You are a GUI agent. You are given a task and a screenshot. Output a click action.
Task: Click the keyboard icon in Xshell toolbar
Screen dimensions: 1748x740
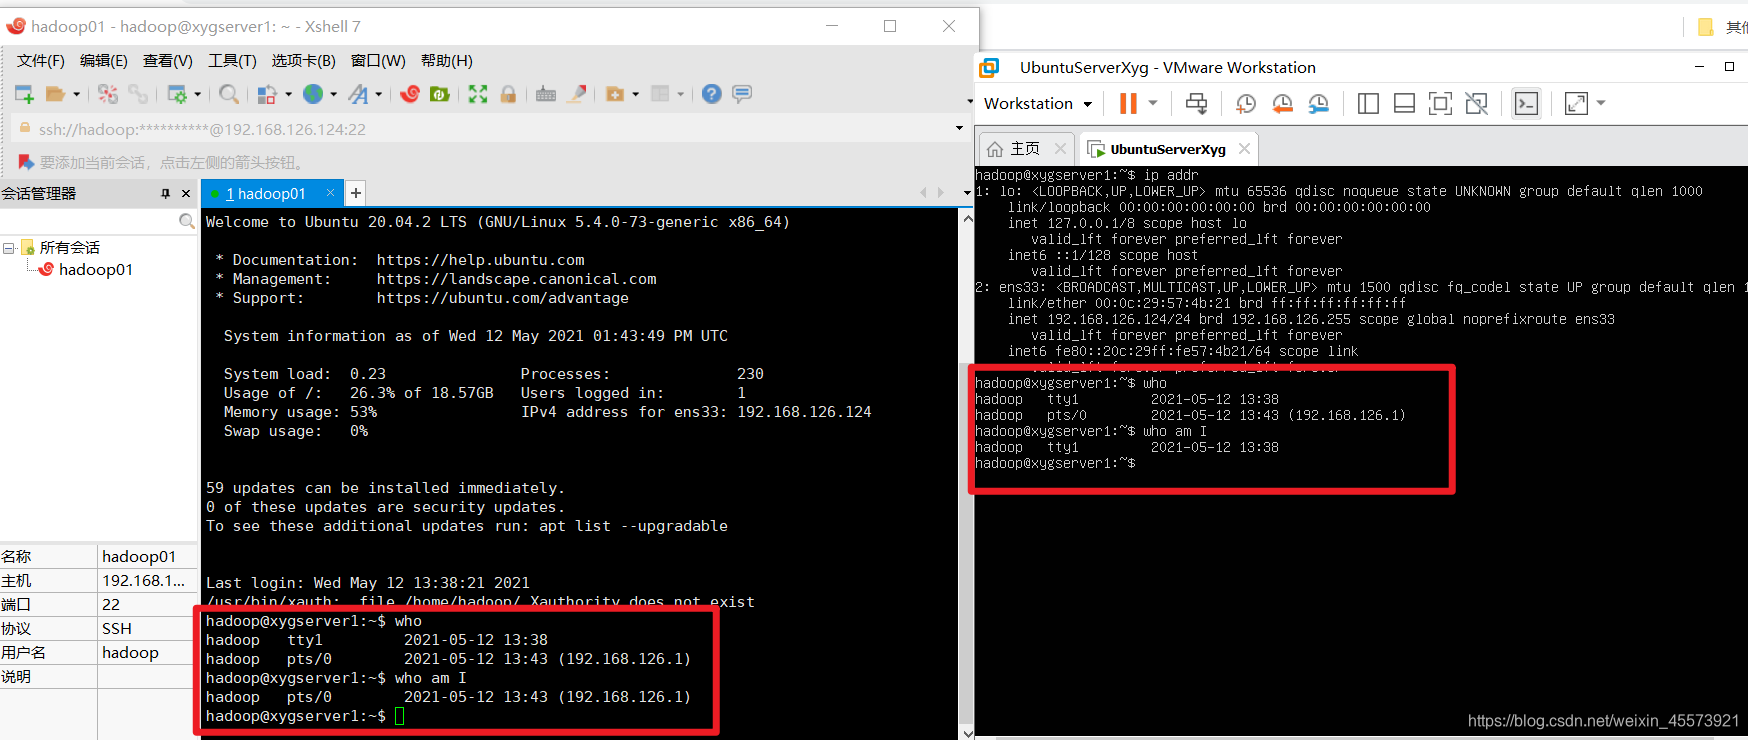(546, 94)
